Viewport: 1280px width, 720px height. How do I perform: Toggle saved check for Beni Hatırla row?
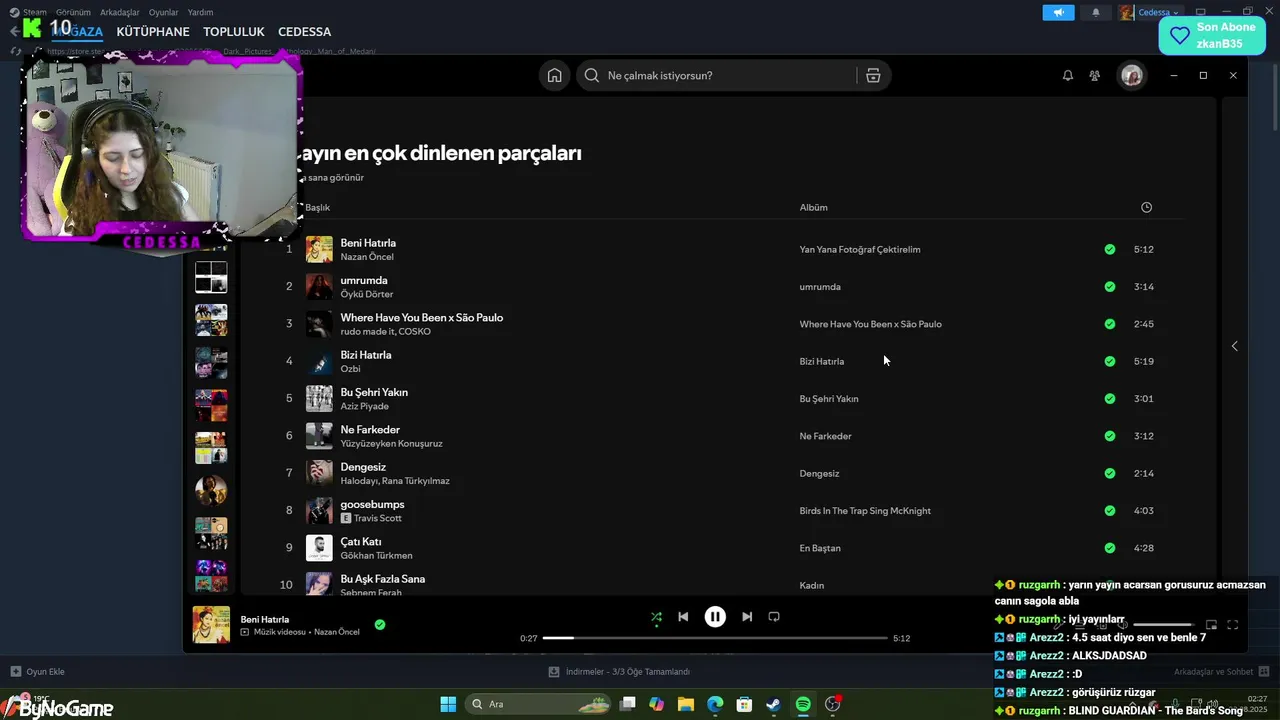coord(1110,249)
